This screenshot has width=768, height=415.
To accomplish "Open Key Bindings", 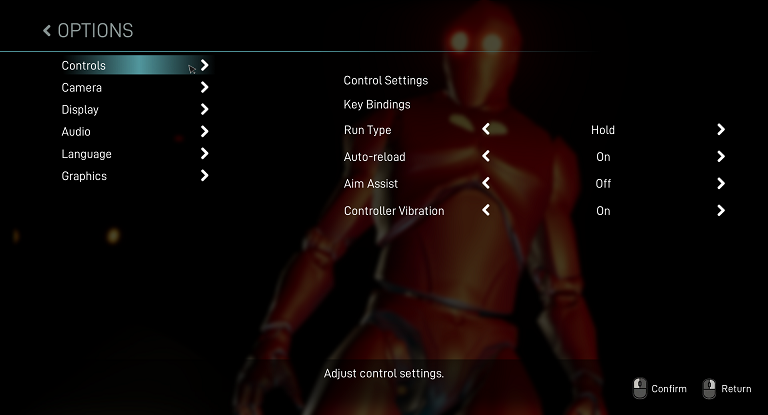I will 377,105.
